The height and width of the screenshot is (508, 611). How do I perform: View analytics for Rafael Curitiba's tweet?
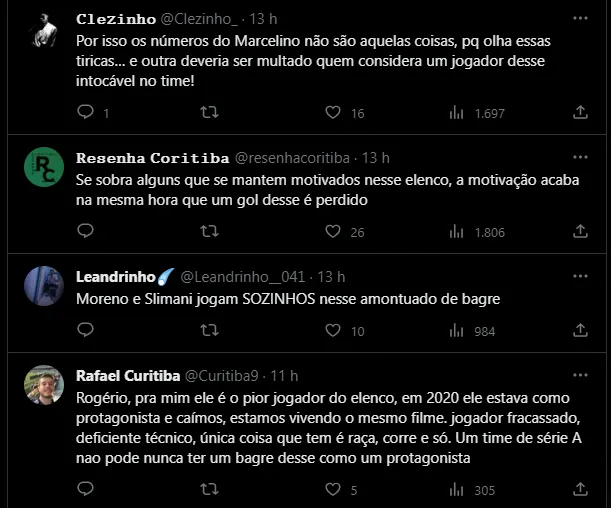(458, 490)
